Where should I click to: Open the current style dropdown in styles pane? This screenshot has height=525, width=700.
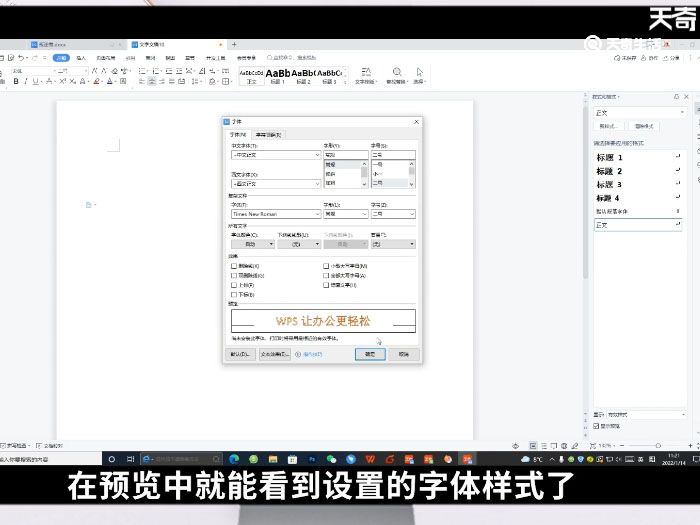pos(639,112)
